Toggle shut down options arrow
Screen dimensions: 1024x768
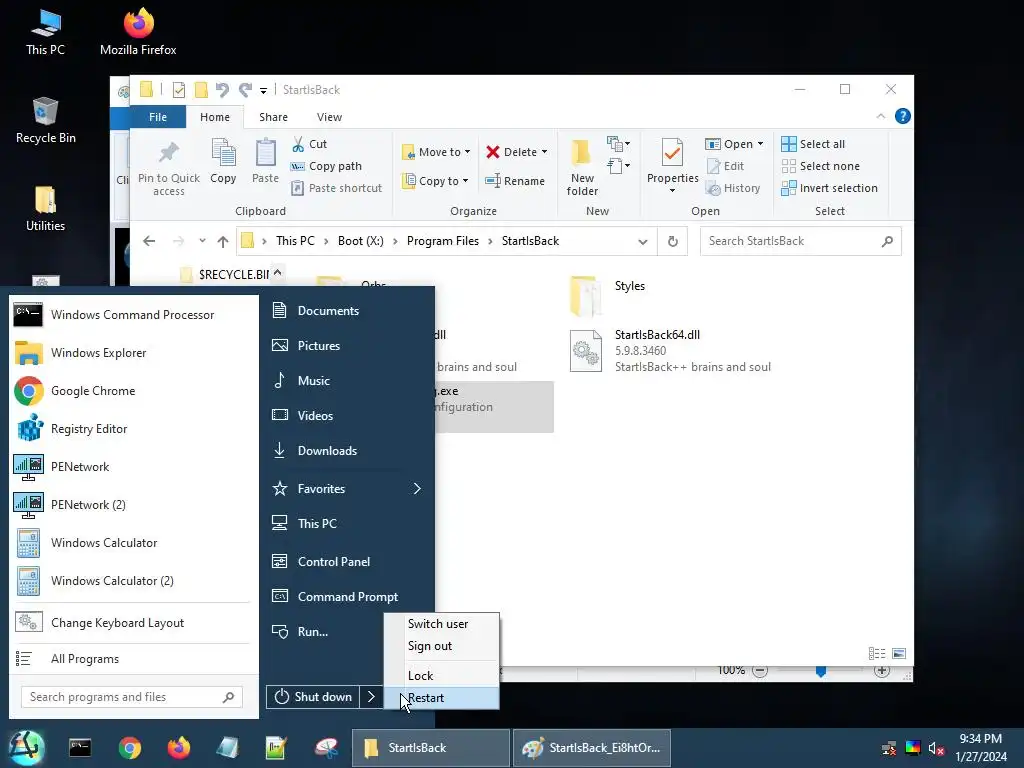[x=371, y=697]
